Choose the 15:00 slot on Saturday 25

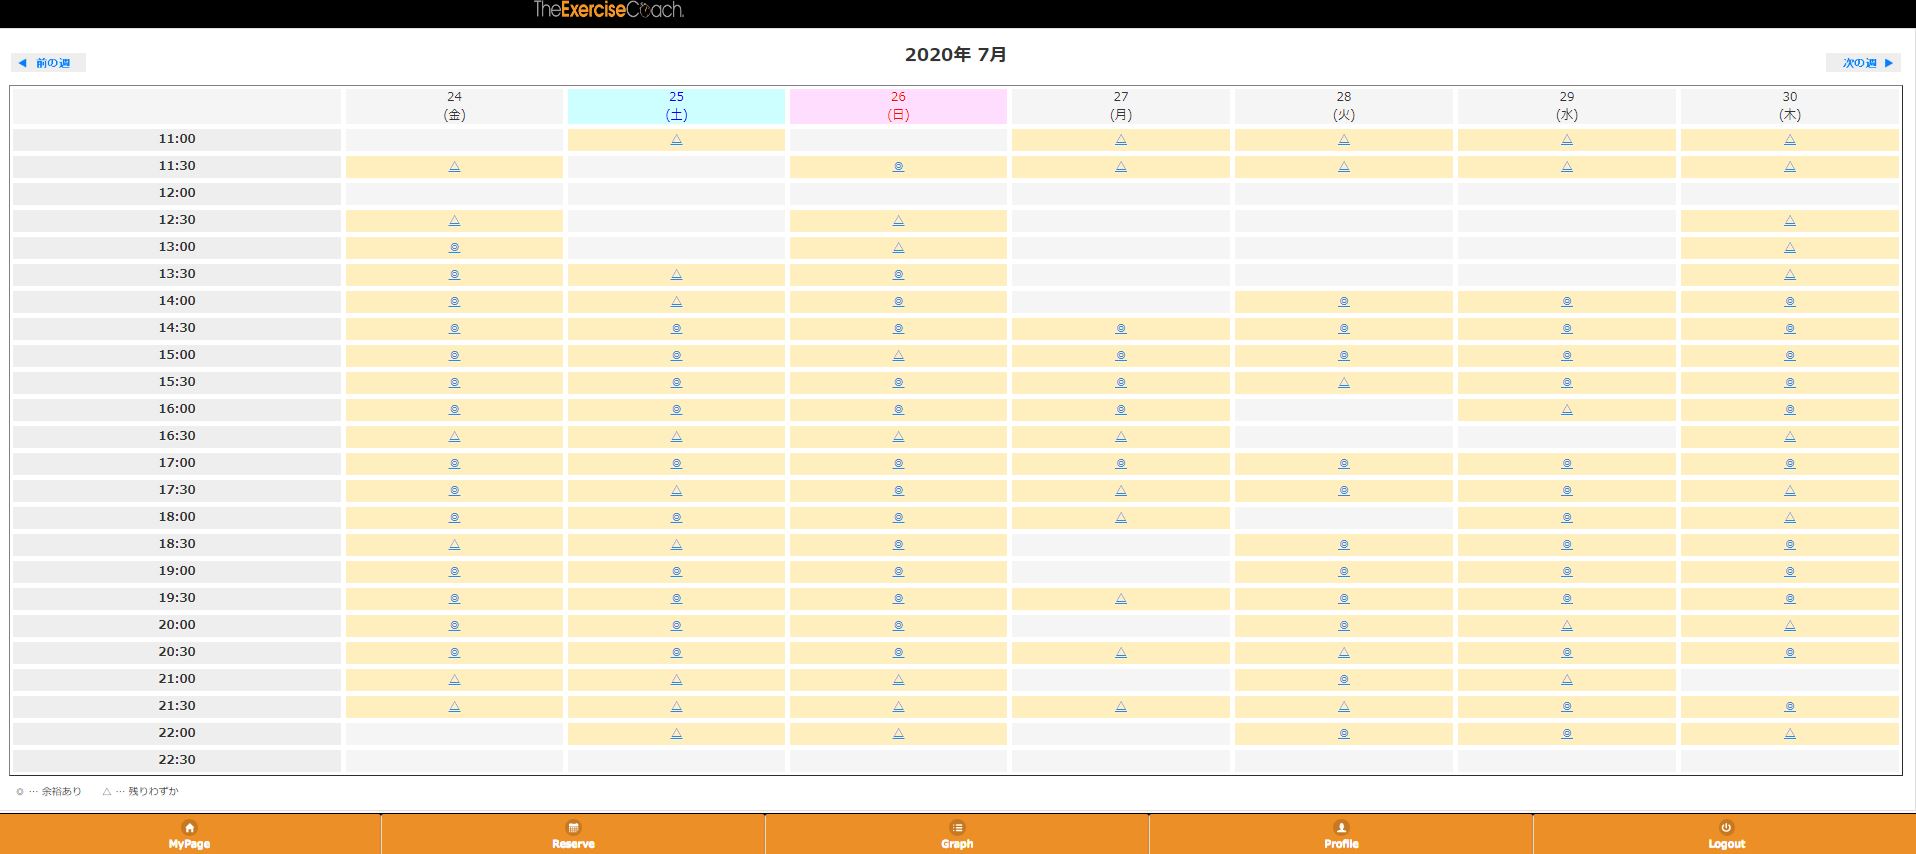[x=676, y=356]
